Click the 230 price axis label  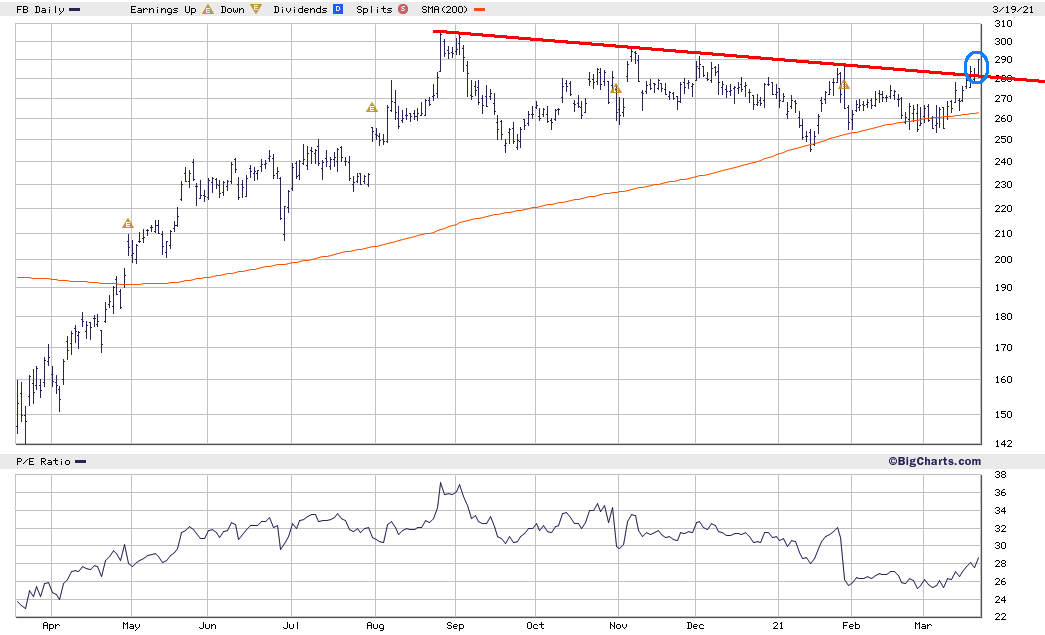tap(1003, 185)
